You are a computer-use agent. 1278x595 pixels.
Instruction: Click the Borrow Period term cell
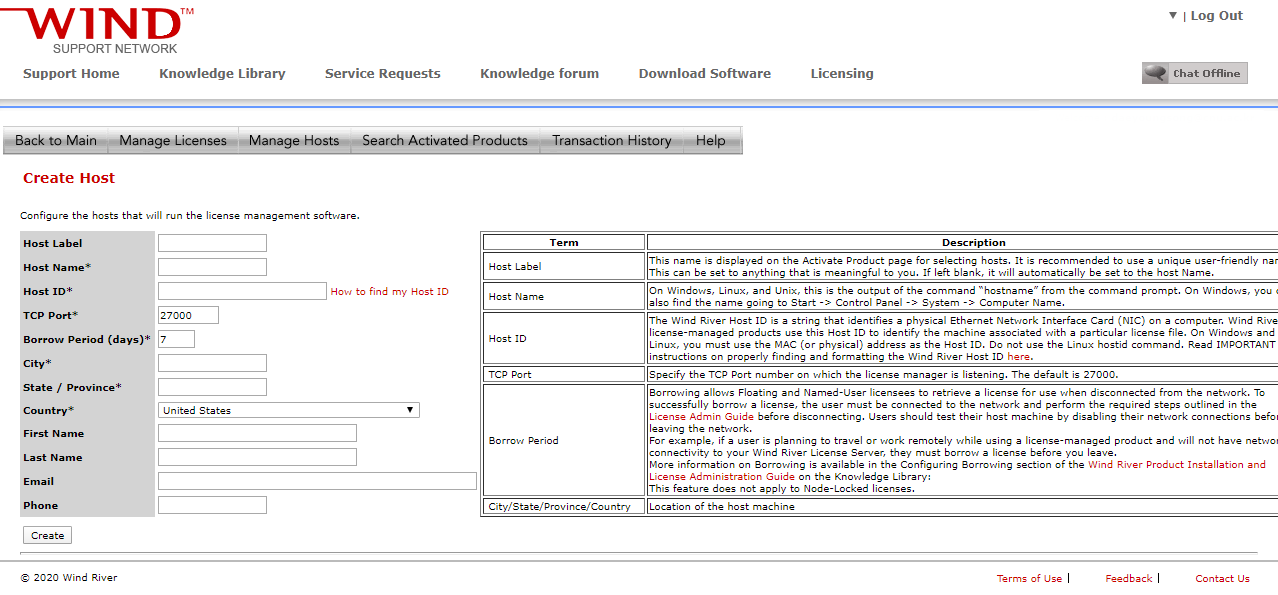564,440
